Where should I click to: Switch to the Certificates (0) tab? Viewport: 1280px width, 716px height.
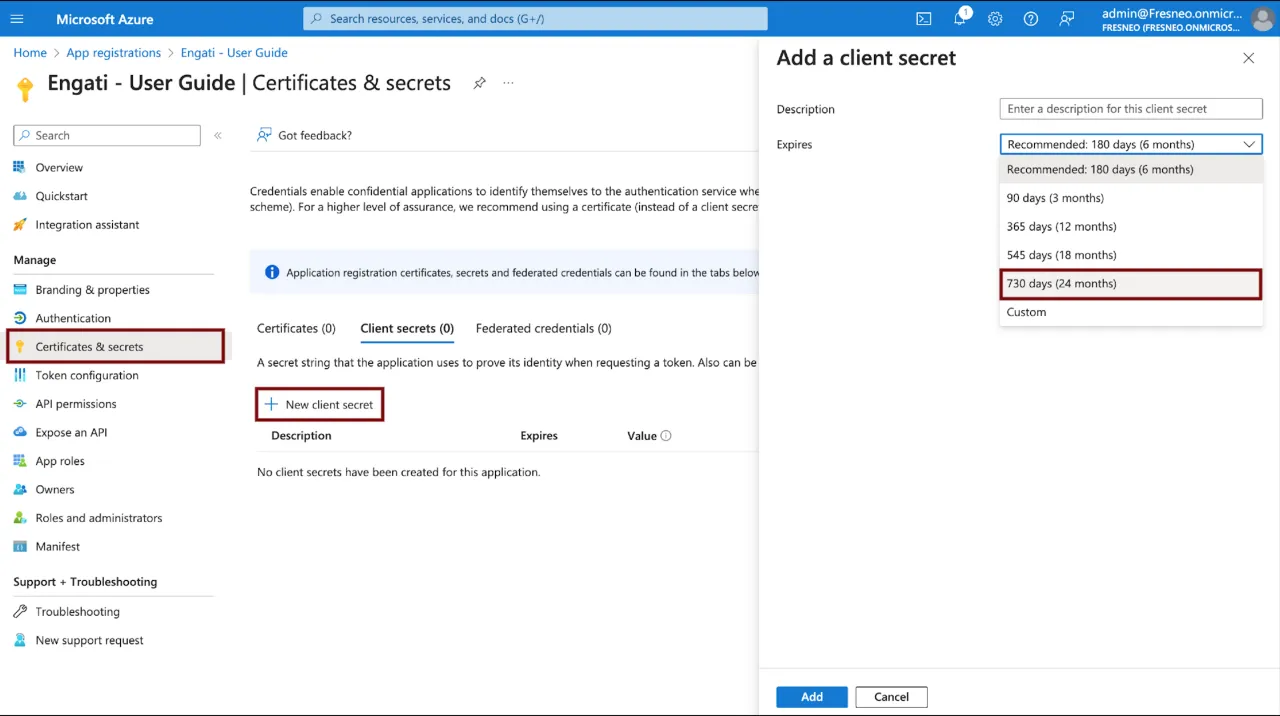coord(296,328)
